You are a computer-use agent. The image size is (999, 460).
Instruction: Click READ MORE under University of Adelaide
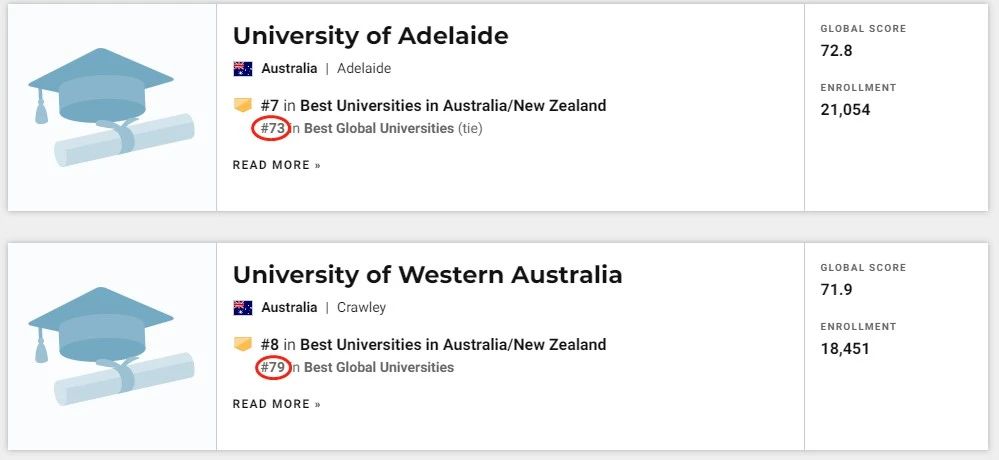277,165
